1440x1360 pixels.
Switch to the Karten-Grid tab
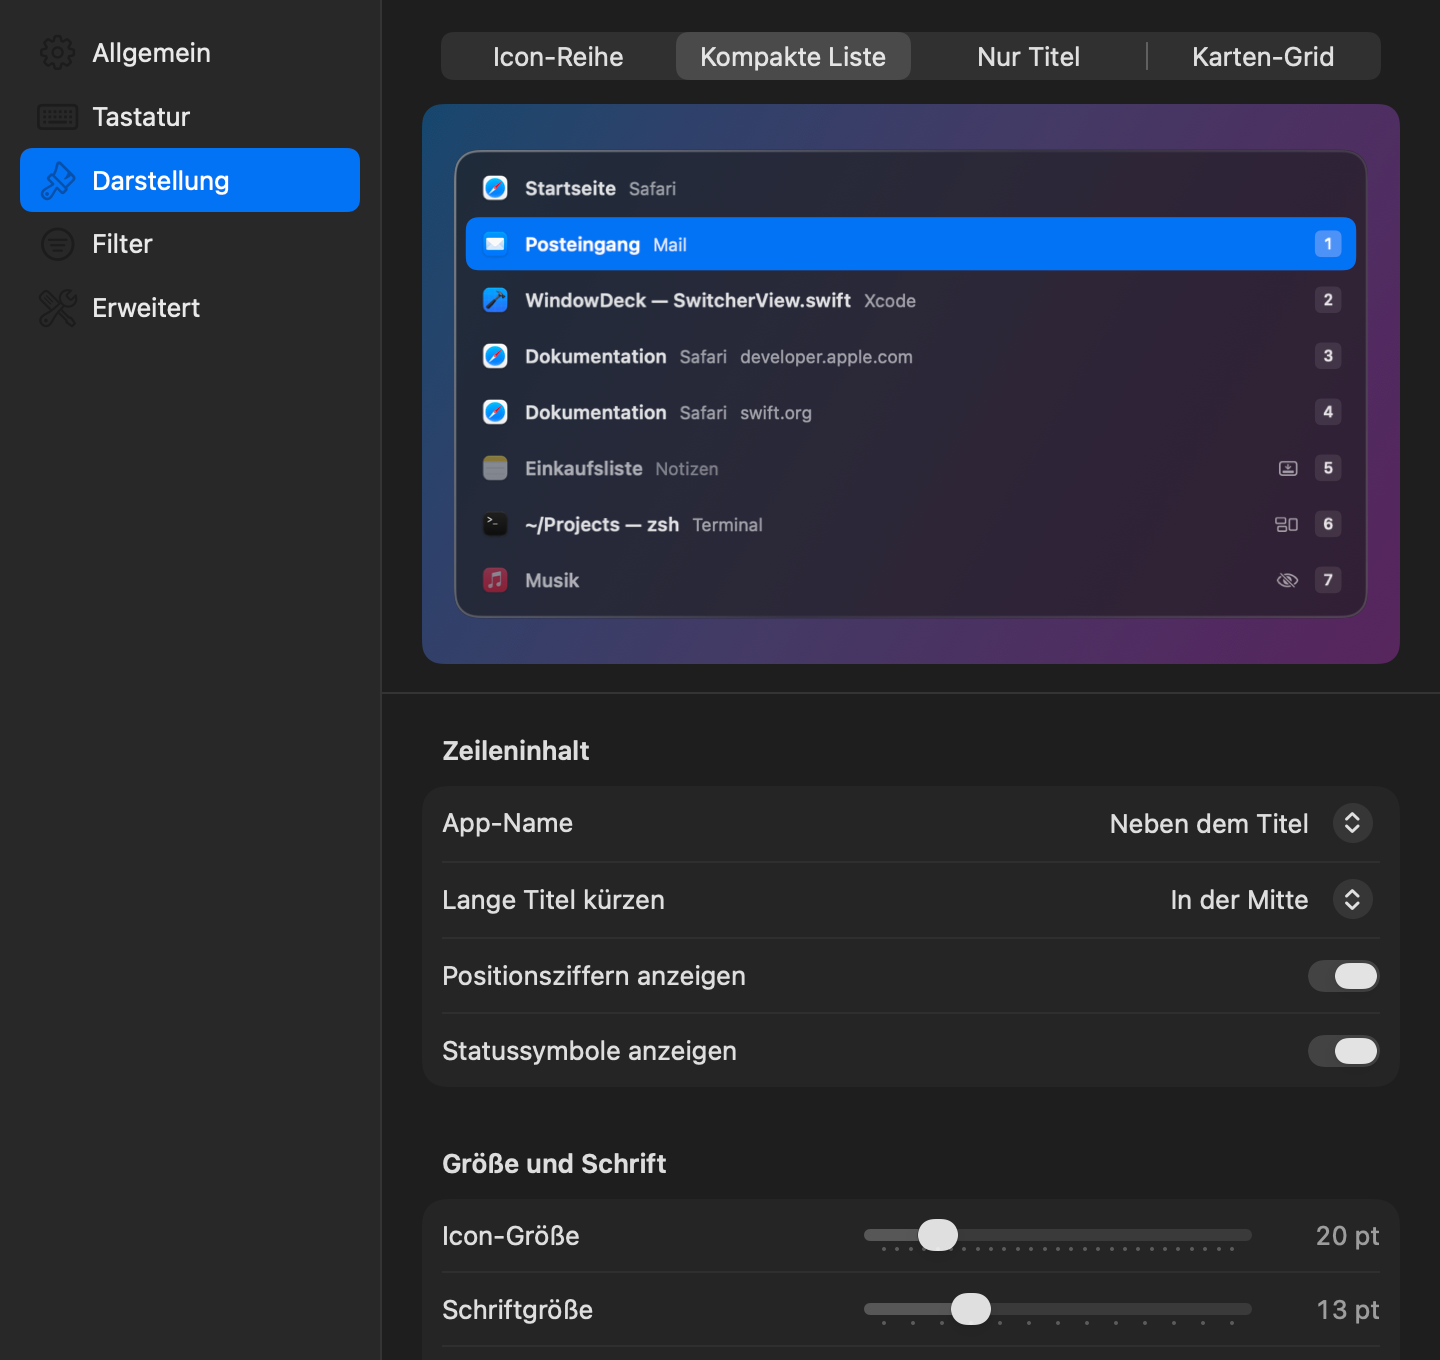pyautogui.click(x=1263, y=56)
